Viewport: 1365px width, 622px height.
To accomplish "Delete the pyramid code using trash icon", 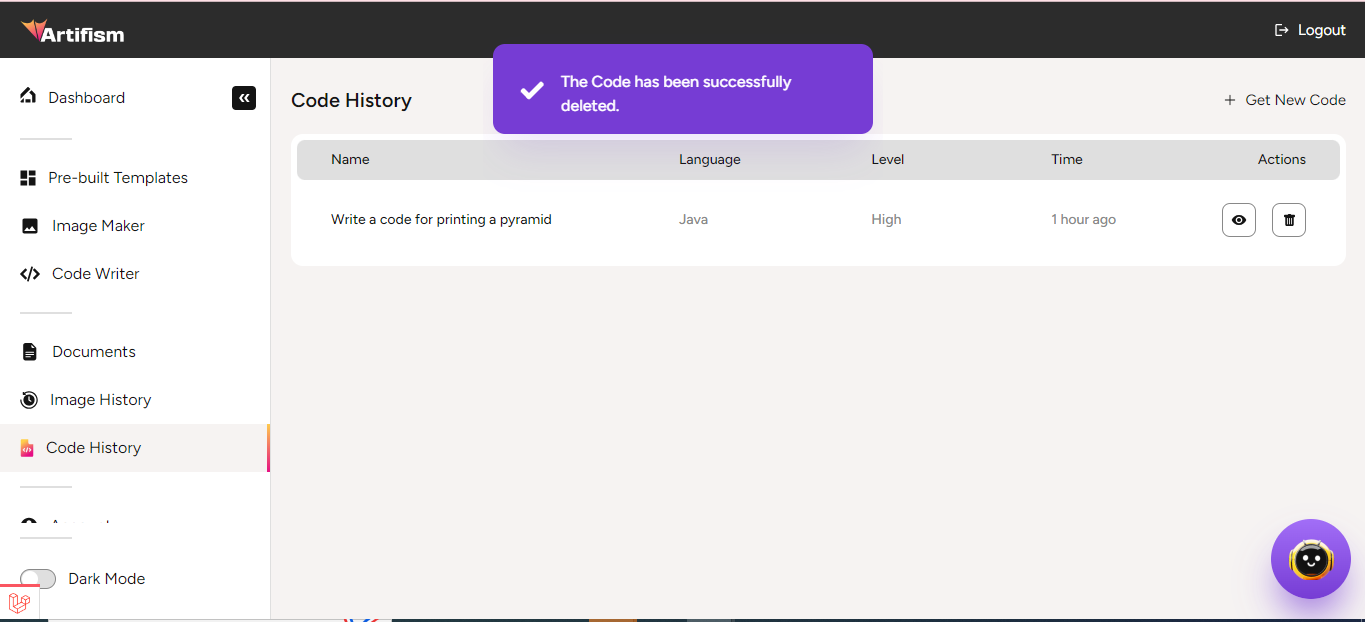I will pyautogui.click(x=1288, y=220).
